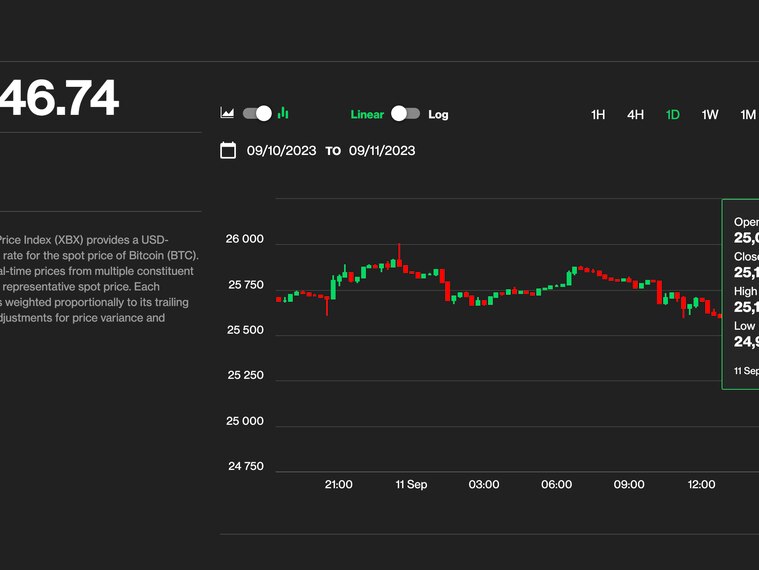Toggle the chart type switch

pyautogui.click(x=257, y=114)
